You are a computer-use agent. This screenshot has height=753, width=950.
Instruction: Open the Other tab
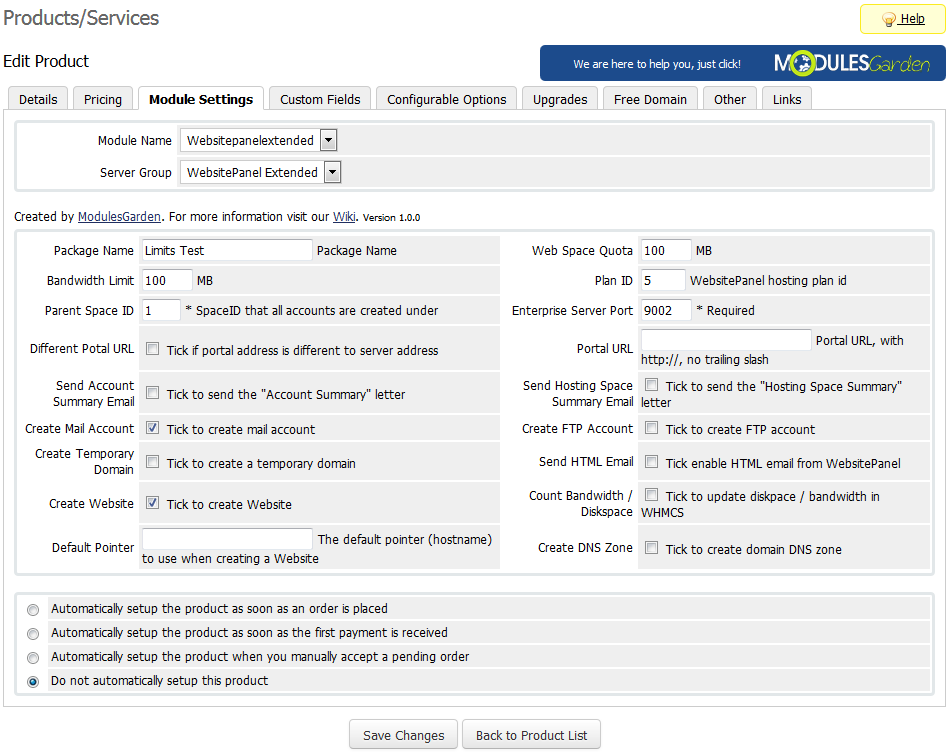tap(729, 99)
